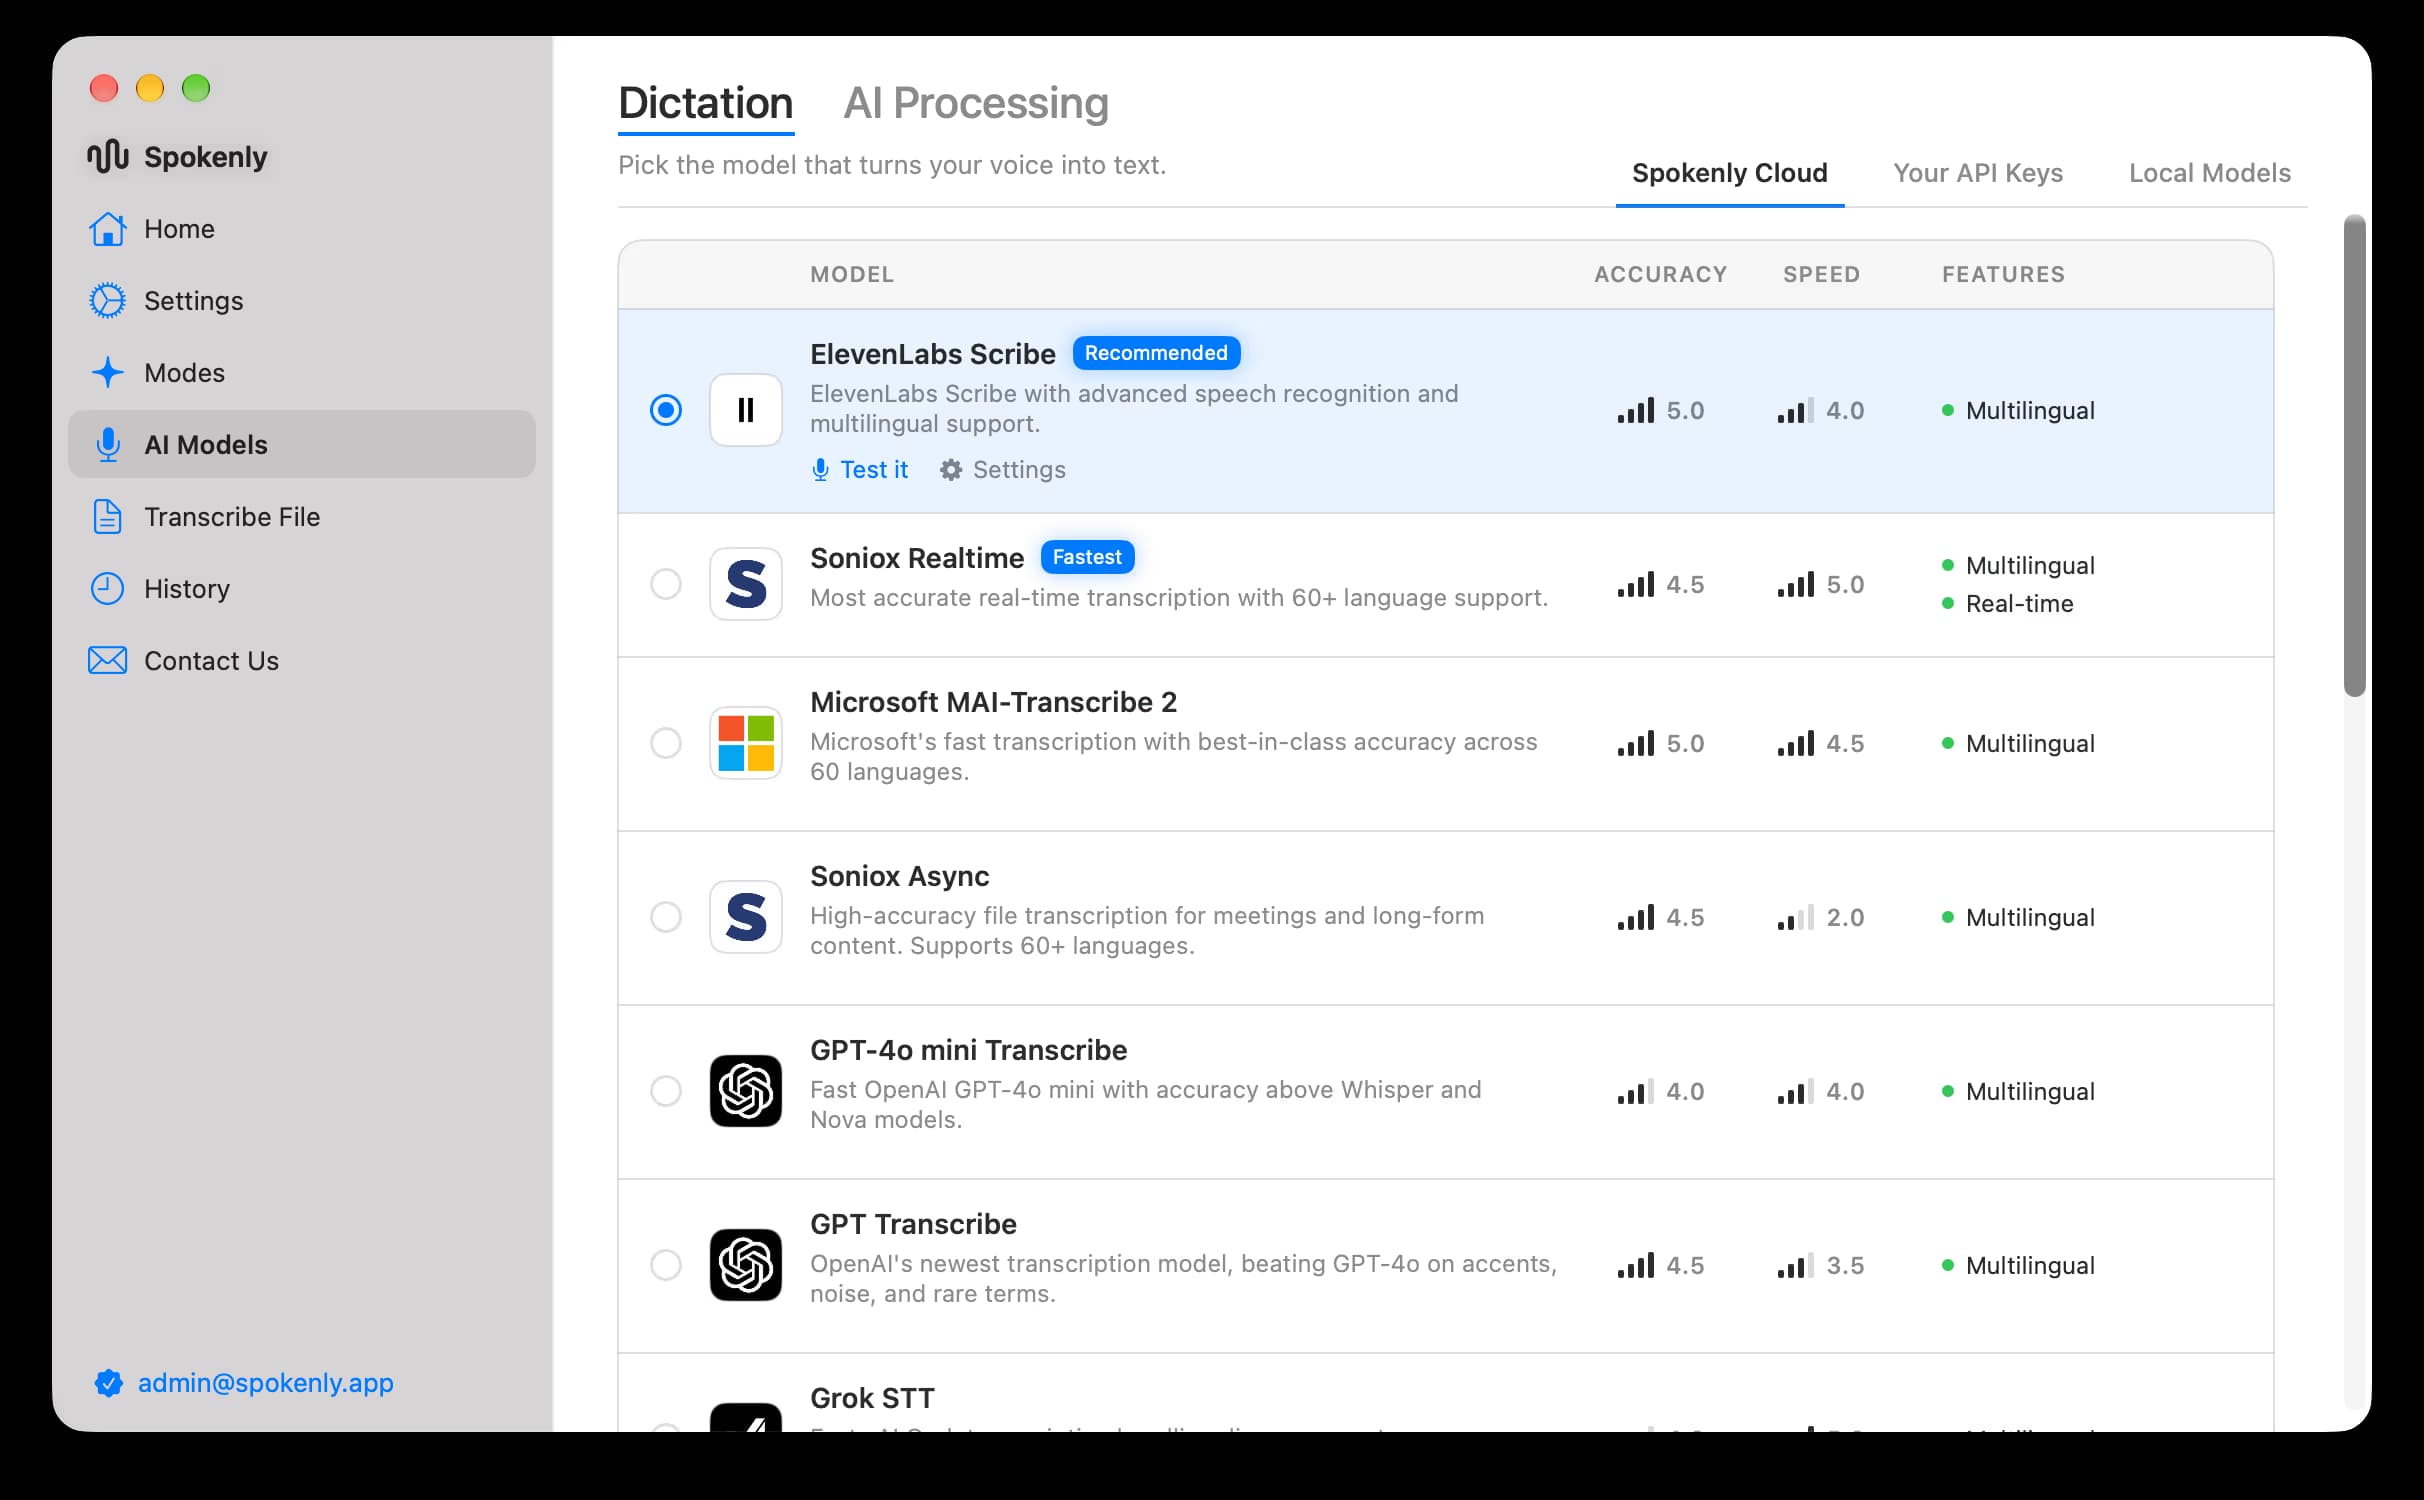The height and width of the screenshot is (1500, 2424).
Task: Click the SPEED column header
Action: click(1821, 274)
